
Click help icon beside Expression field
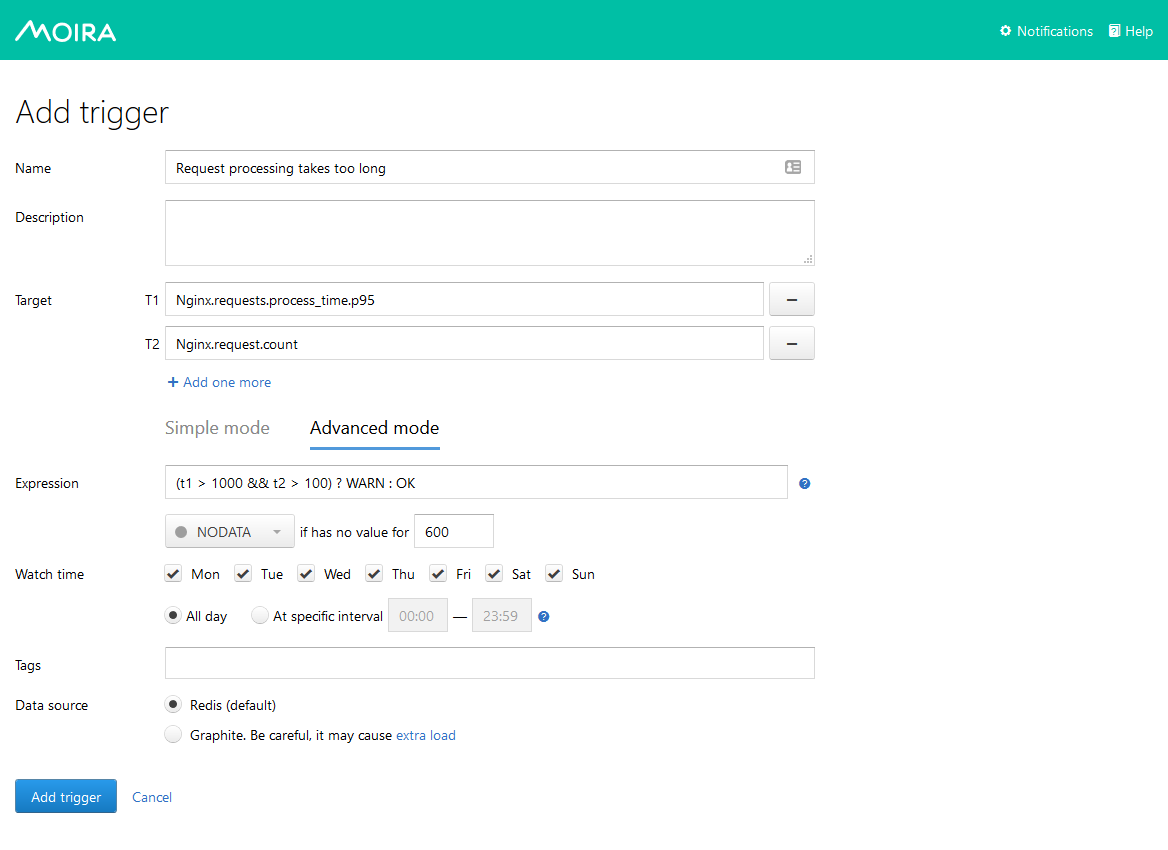pyautogui.click(x=805, y=483)
